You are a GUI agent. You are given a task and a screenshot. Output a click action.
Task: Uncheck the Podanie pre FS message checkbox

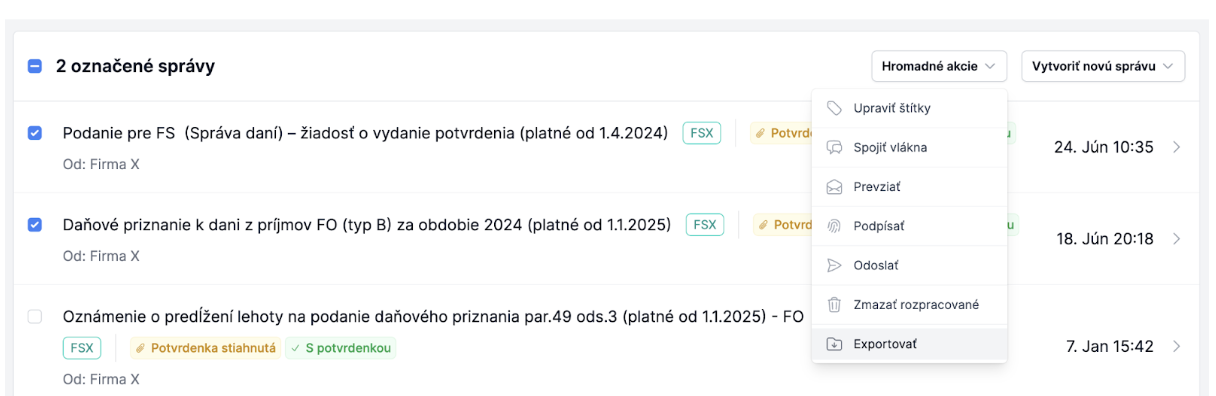pyautogui.click(x=35, y=133)
